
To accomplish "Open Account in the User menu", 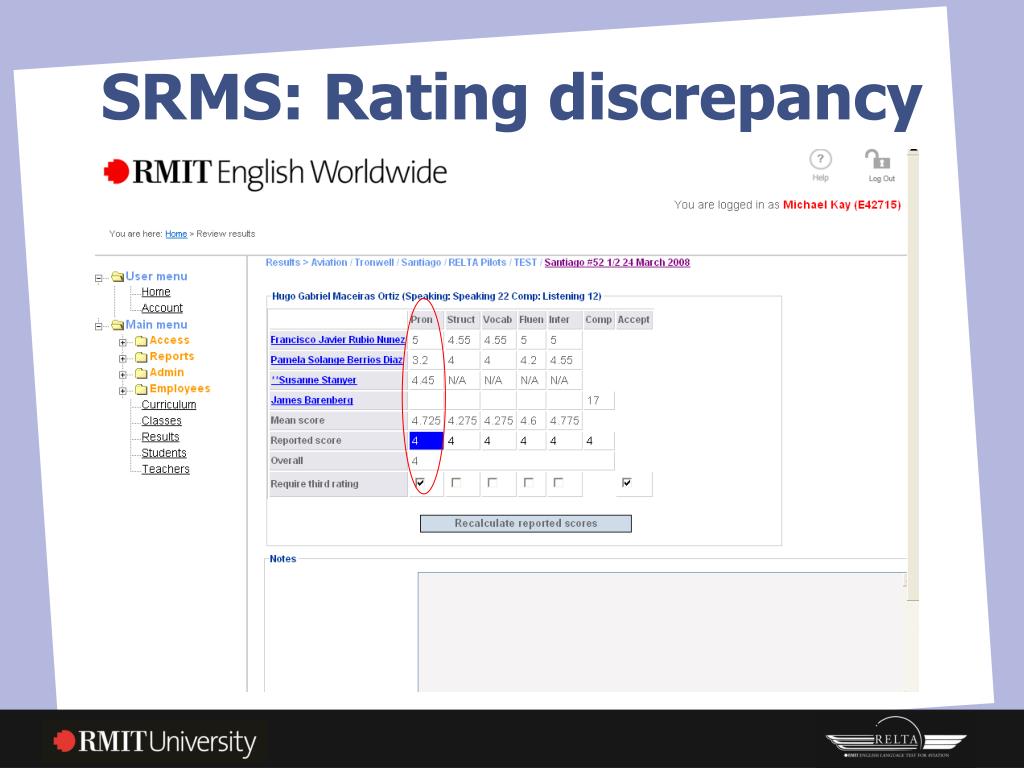I will [x=162, y=308].
